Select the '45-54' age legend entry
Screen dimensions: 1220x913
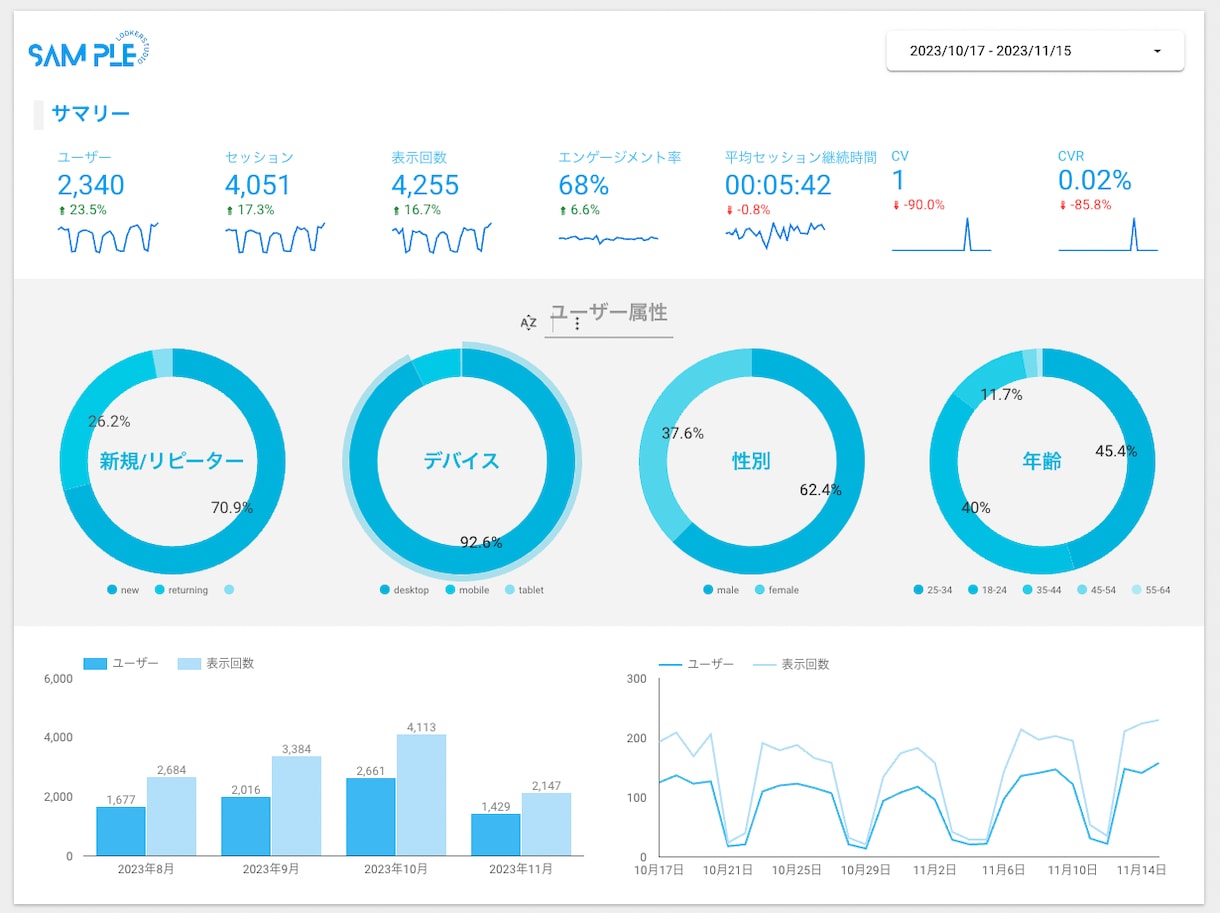click(x=1096, y=590)
